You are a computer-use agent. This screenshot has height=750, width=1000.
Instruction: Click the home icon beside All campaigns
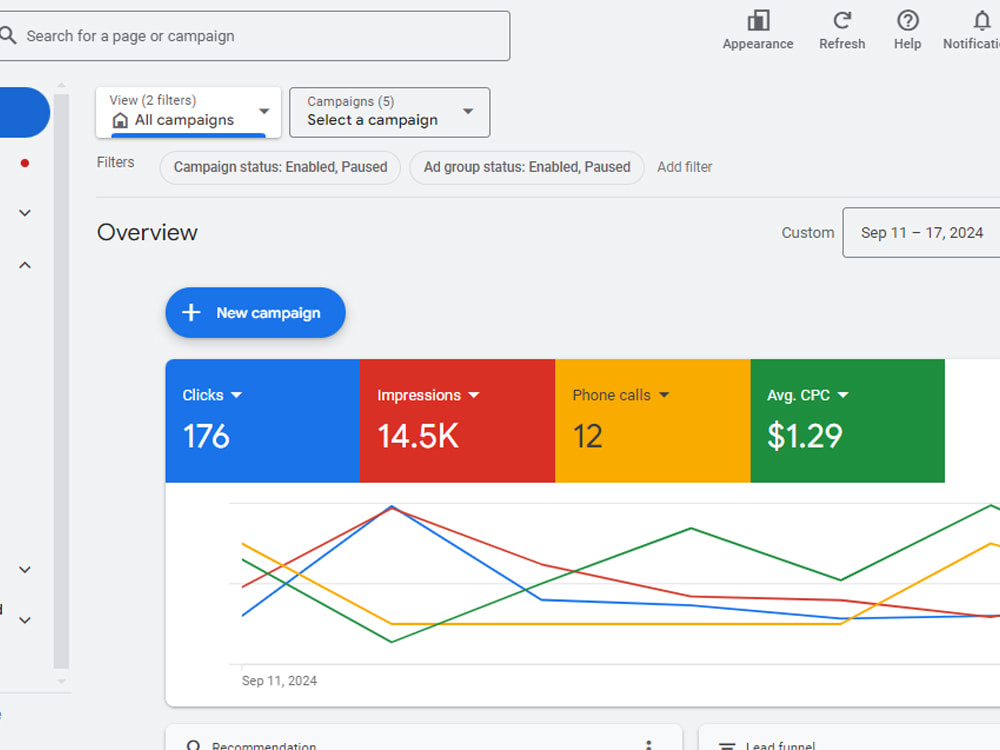click(x=120, y=120)
